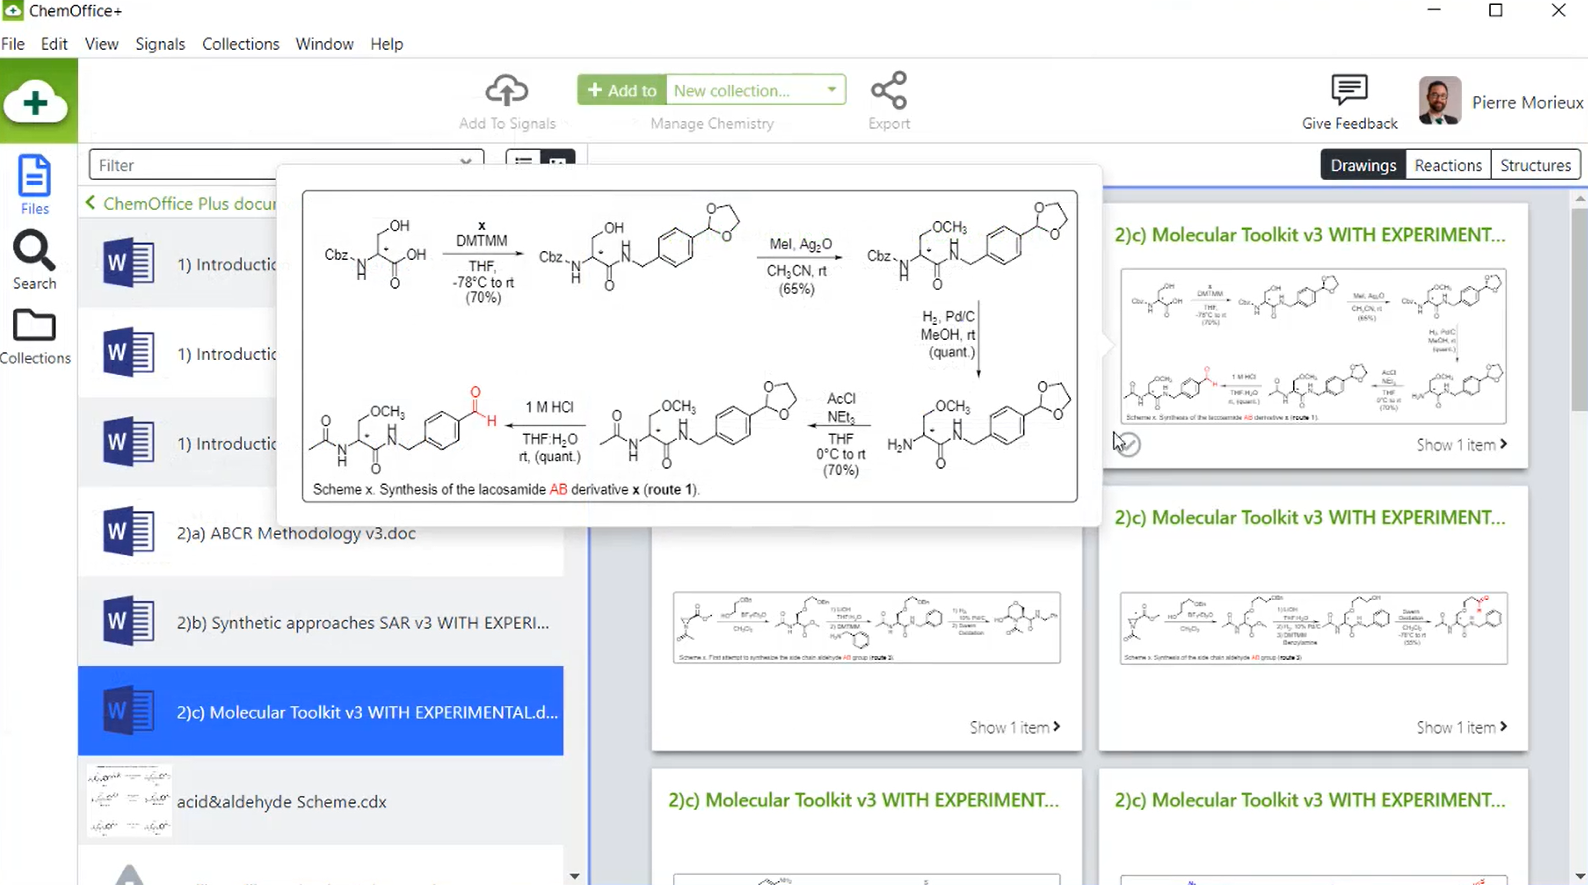Open the Search panel in sidebar
This screenshot has width=1588, height=885.
[34, 260]
